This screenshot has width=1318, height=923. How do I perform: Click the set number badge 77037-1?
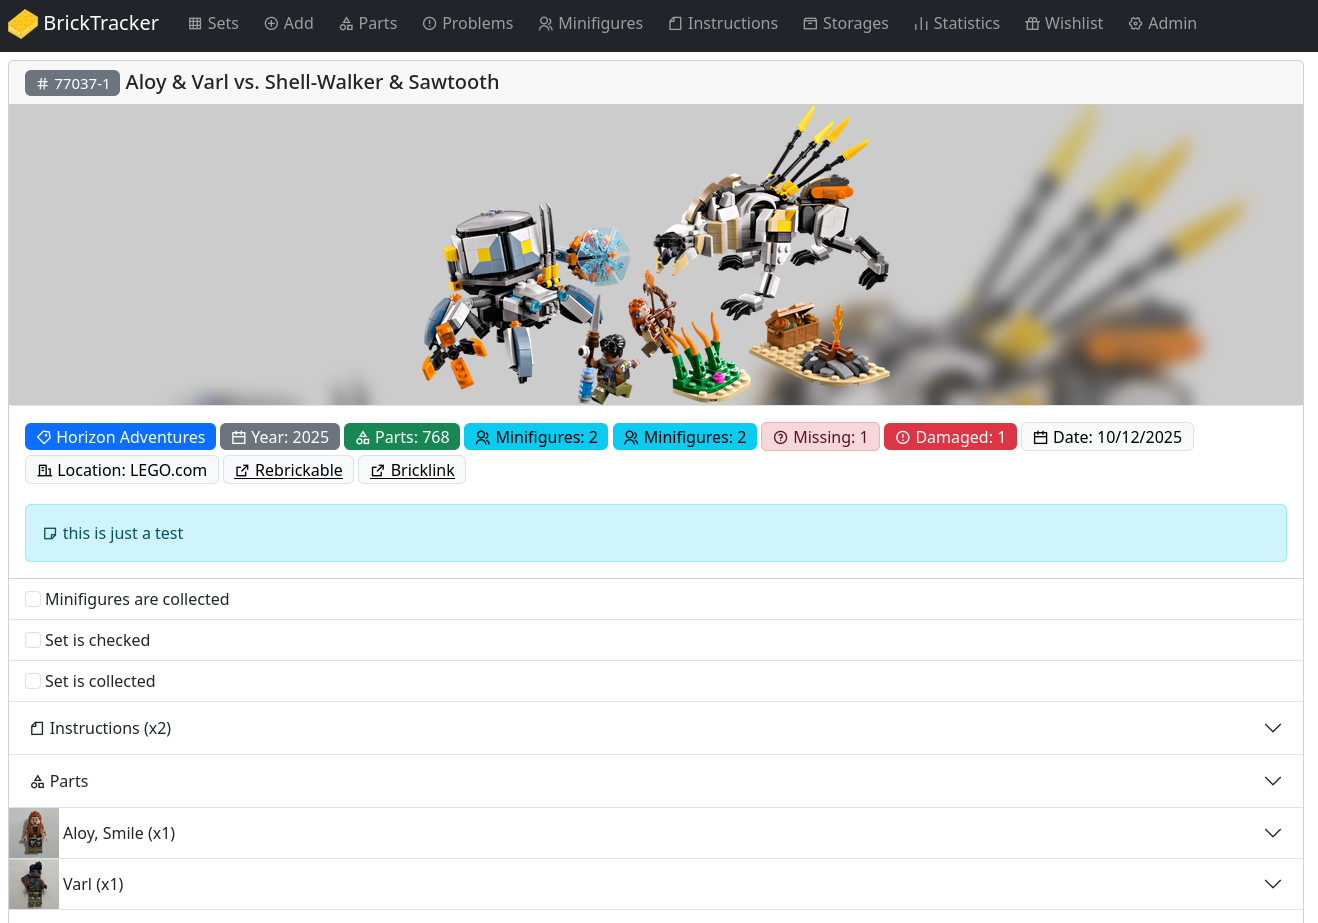click(73, 83)
